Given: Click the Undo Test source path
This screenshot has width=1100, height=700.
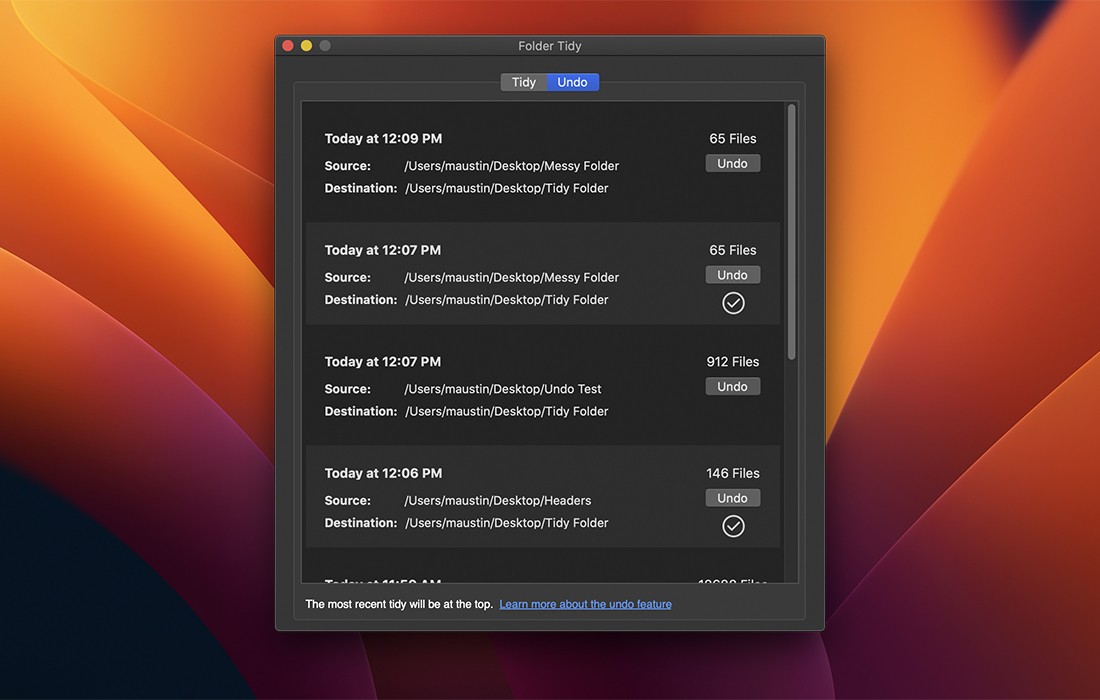Looking at the screenshot, I should [x=502, y=389].
